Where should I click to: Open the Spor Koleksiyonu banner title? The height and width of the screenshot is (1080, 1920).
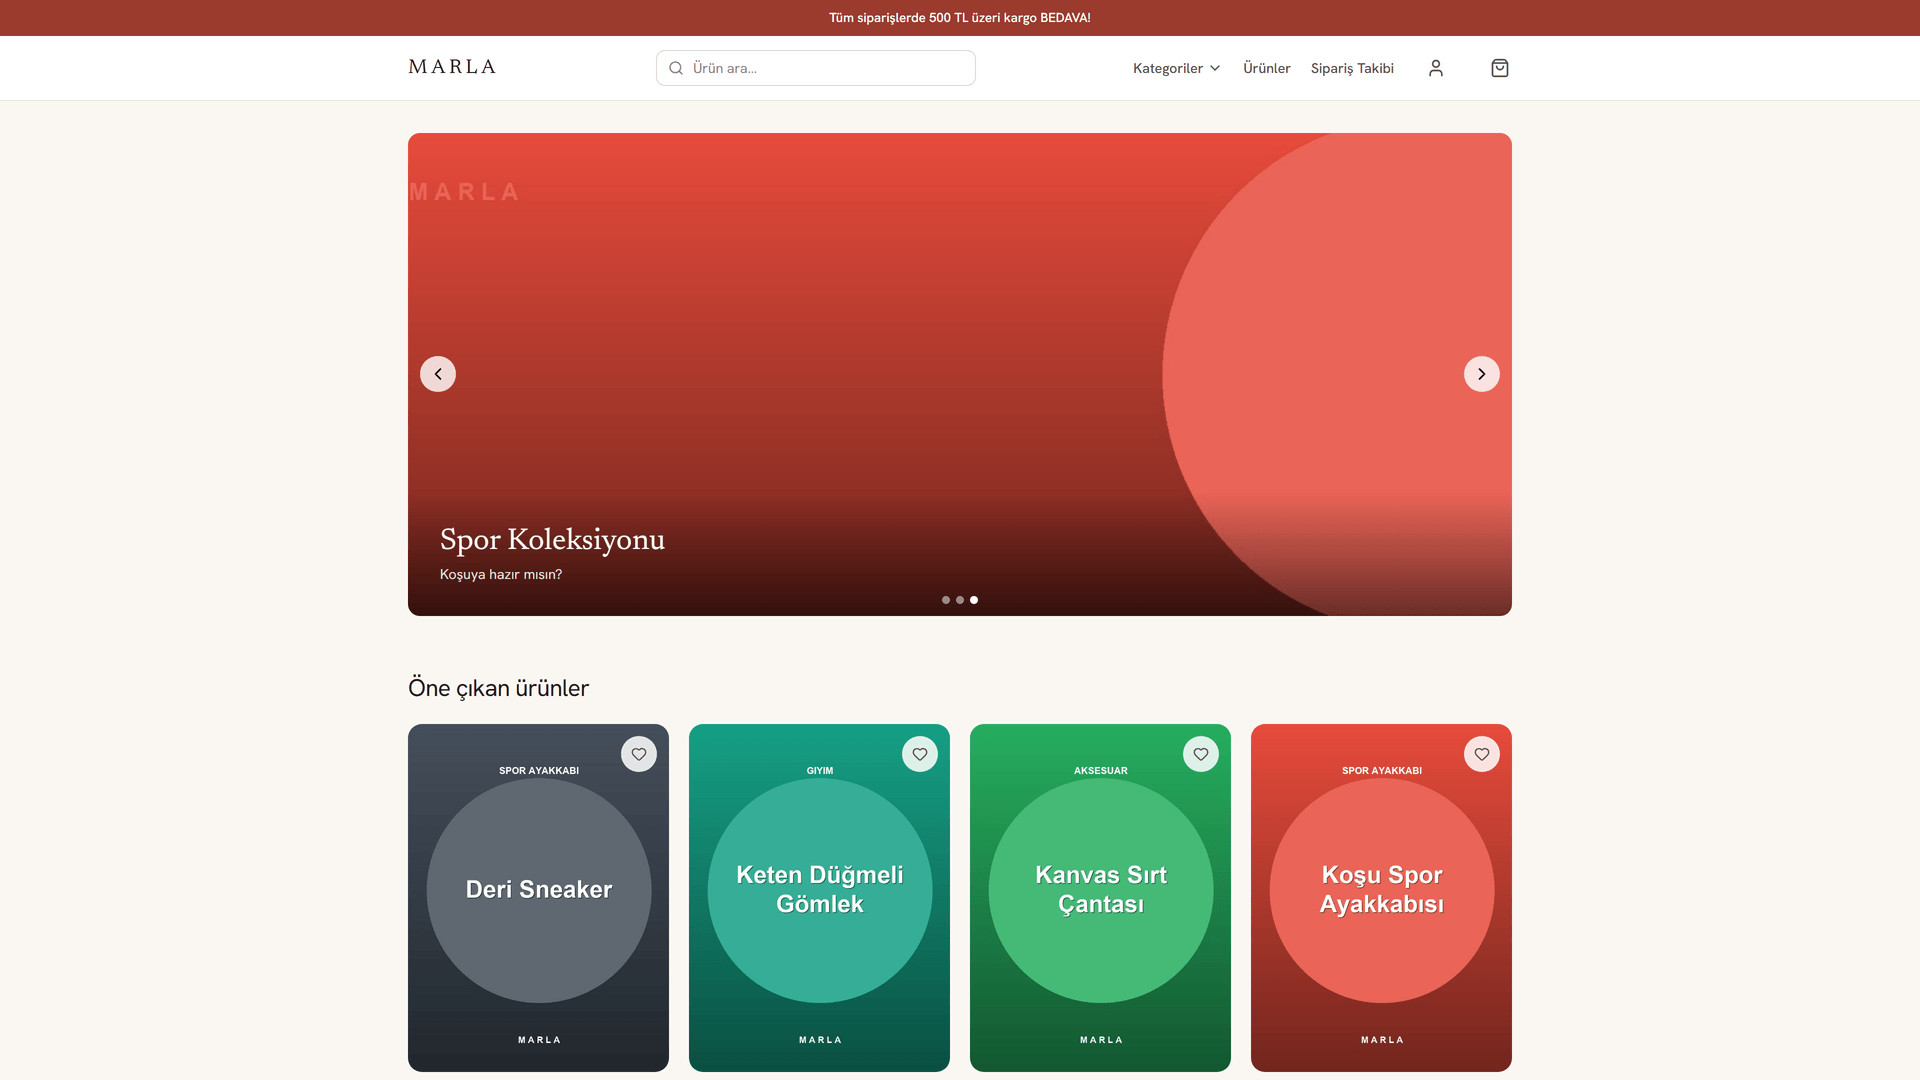[x=552, y=539]
